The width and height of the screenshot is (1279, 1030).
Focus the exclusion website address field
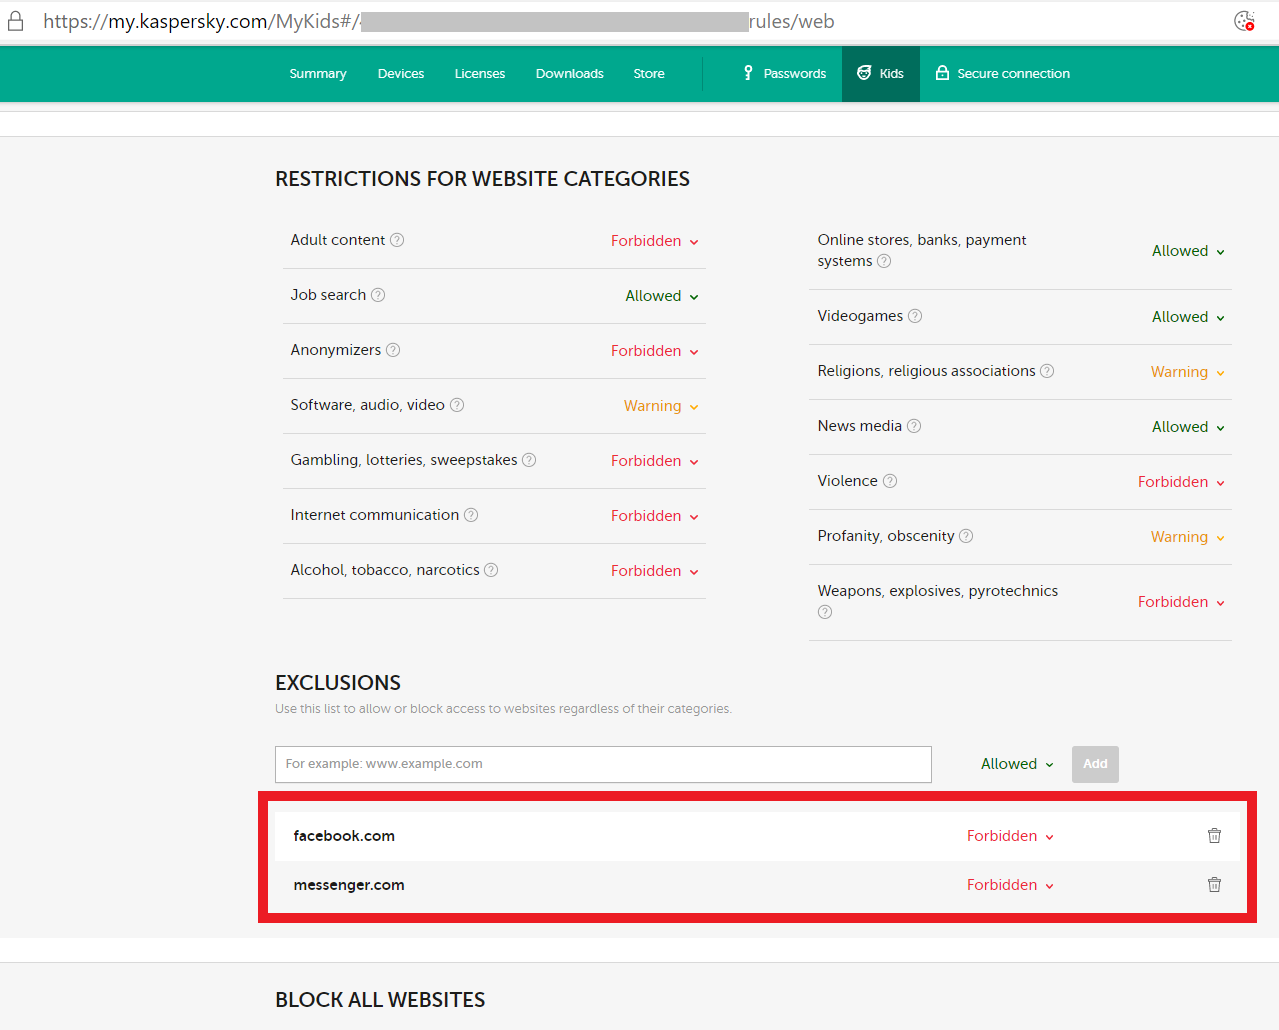(603, 764)
